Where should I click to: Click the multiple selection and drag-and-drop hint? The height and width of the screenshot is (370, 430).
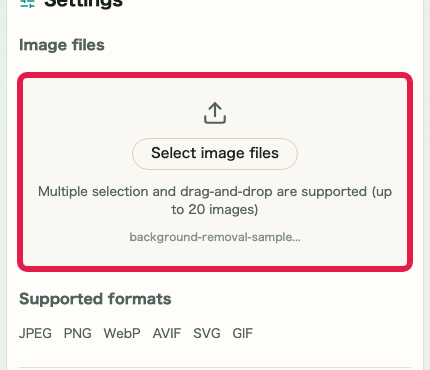pos(215,200)
